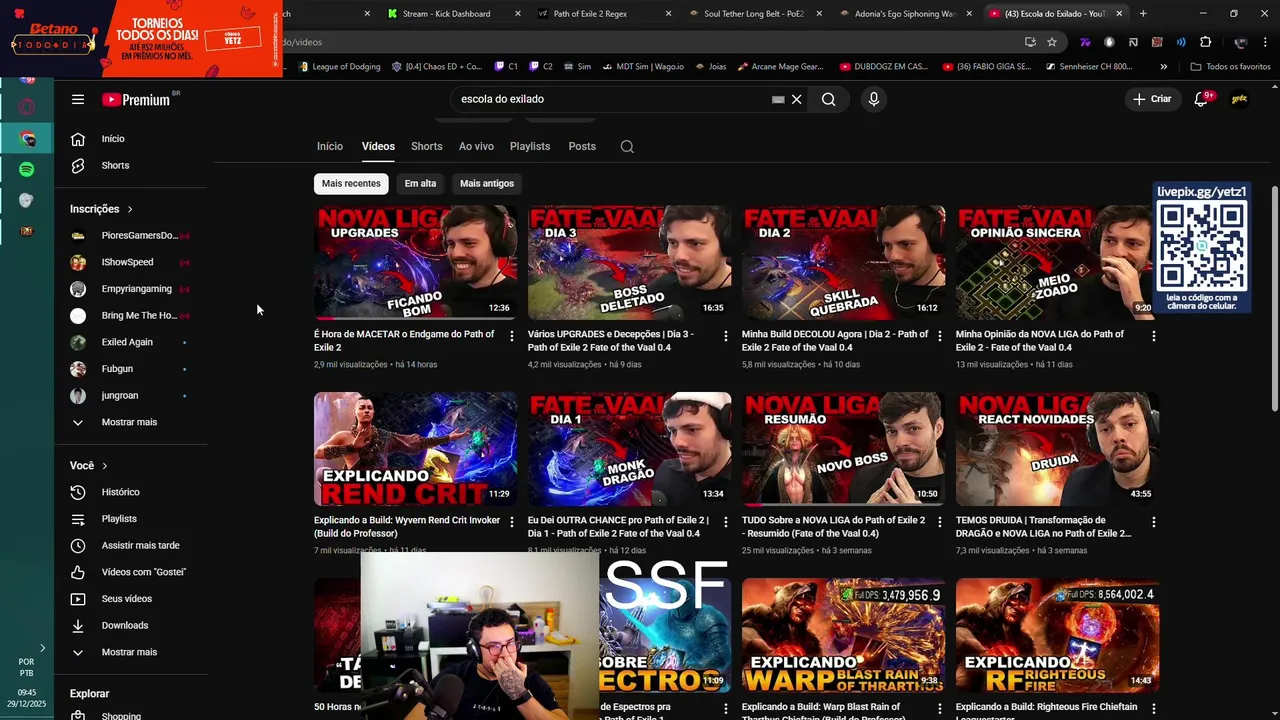Open IShowSpeed subscription channel
This screenshot has width=1280, height=720.
point(127,262)
